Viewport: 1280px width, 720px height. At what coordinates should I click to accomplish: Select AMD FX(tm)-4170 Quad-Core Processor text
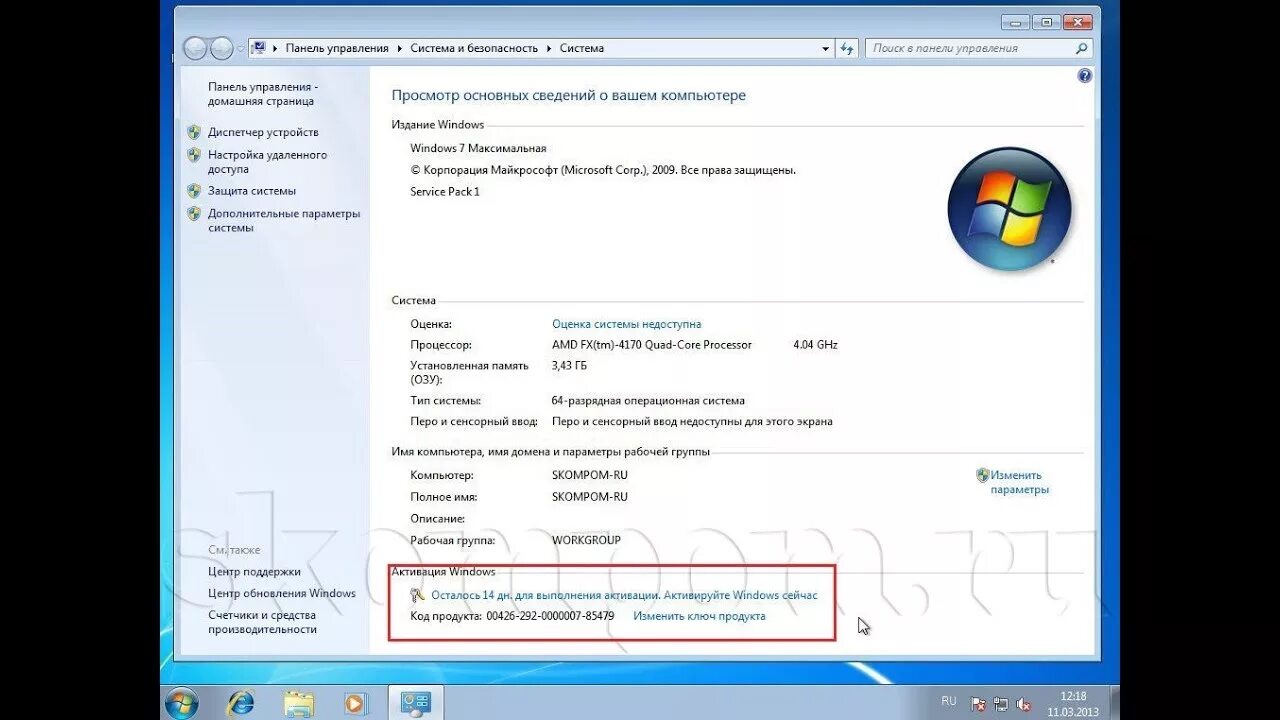[x=652, y=345]
